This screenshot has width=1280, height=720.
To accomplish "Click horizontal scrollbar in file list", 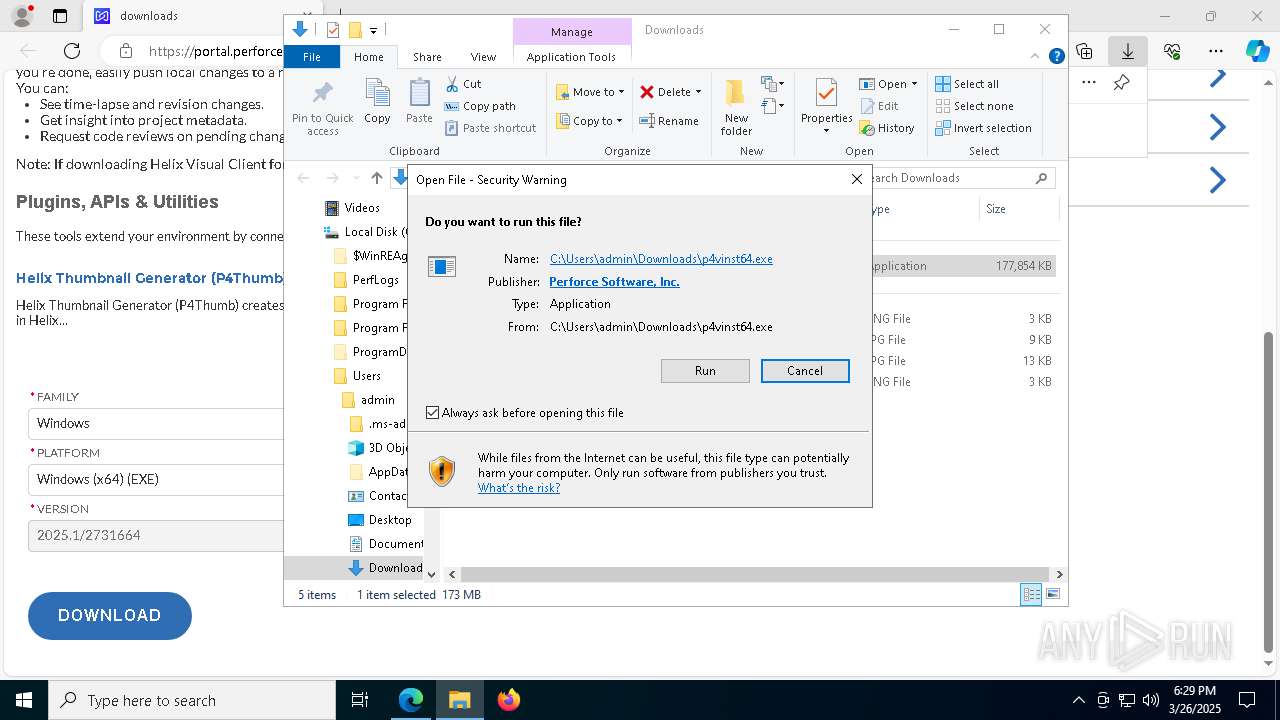I will click(756, 574).
